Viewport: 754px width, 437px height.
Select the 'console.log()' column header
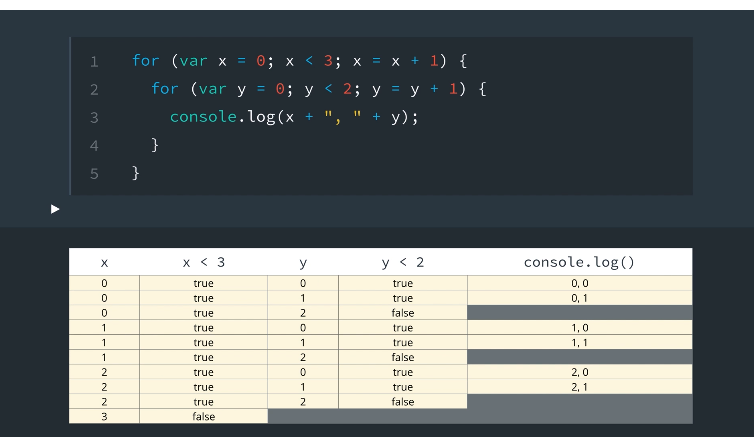pyautogui.click(x=579, y=262)
